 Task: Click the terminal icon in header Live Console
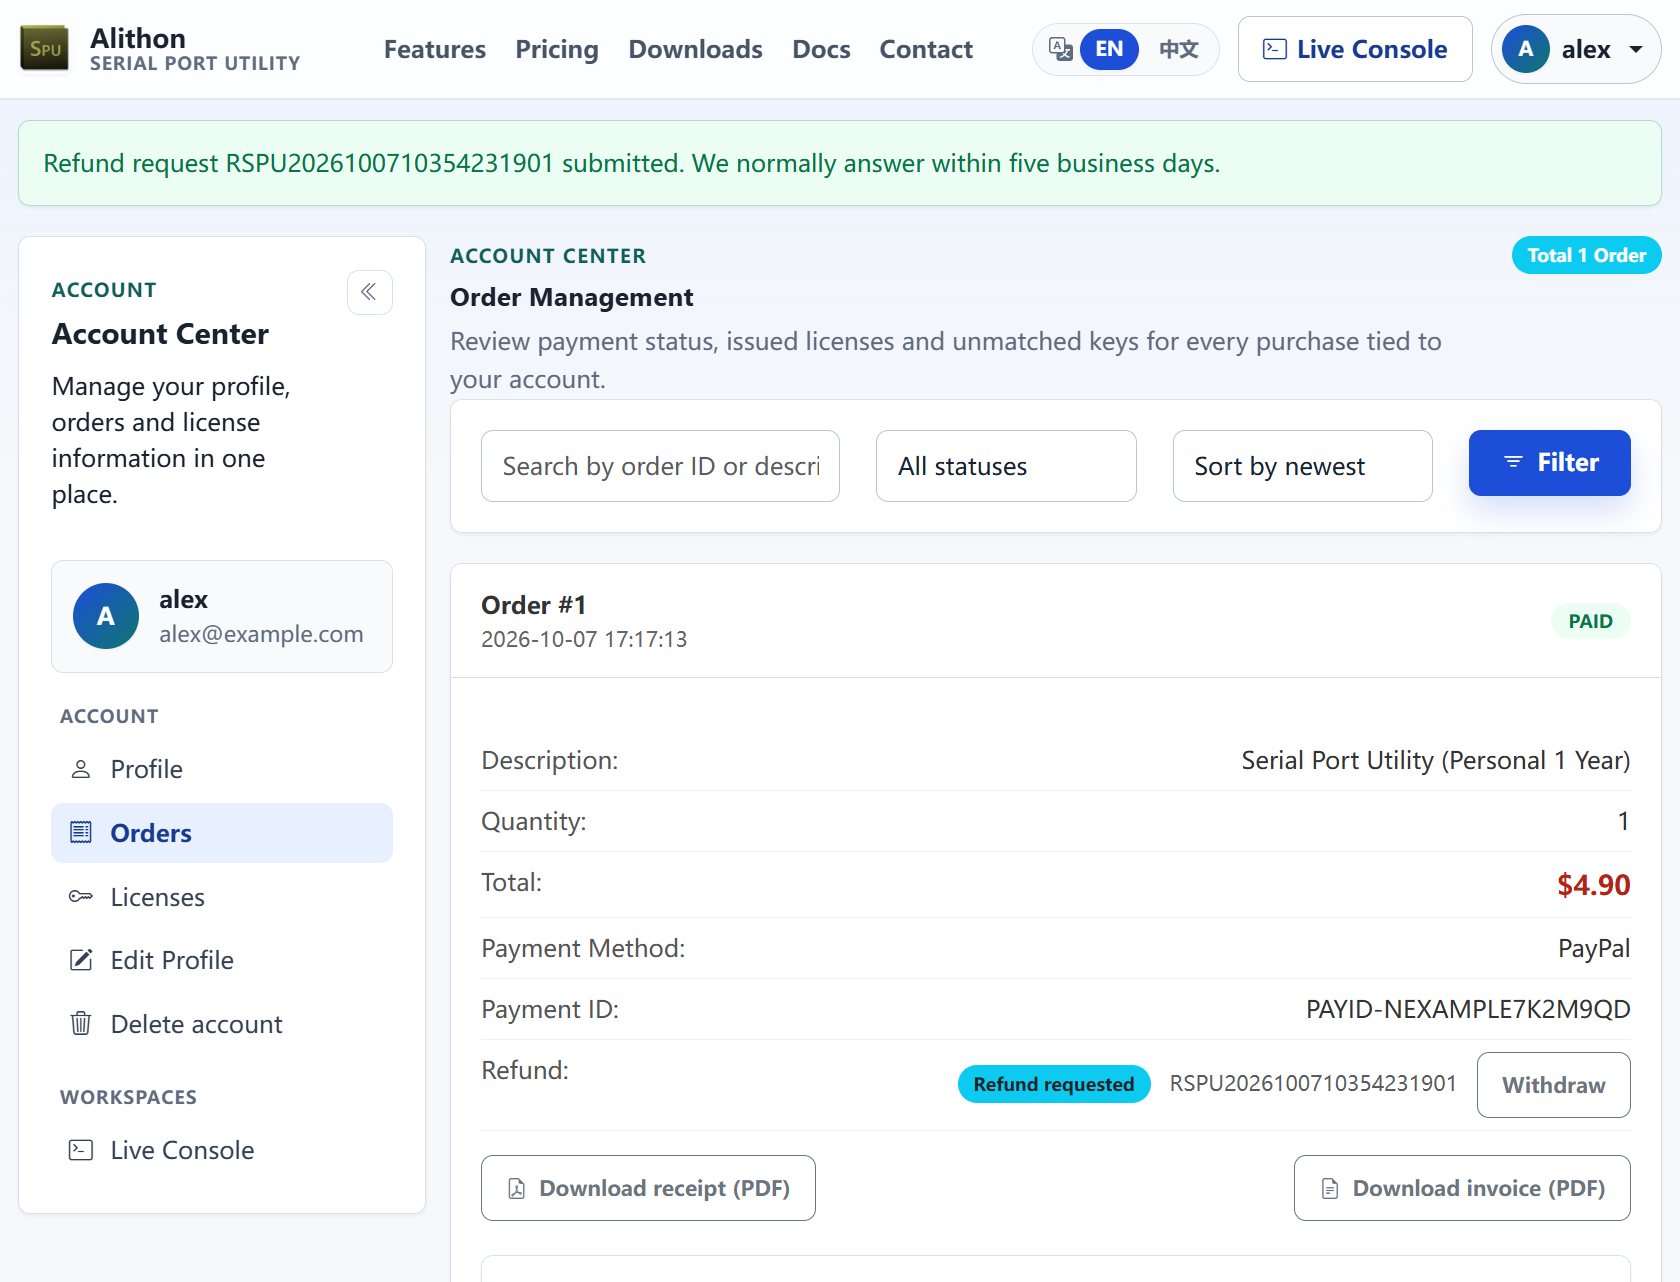(1275, 49)
